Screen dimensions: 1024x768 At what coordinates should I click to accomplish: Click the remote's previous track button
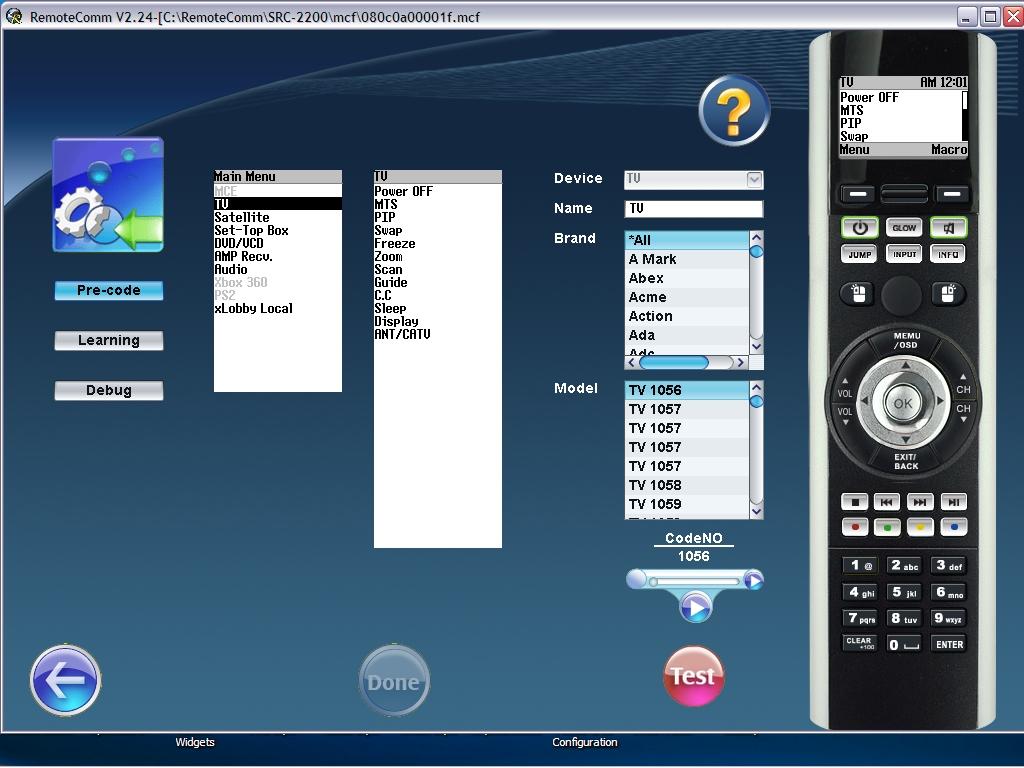pyautogui.click(x=886, y=502)
